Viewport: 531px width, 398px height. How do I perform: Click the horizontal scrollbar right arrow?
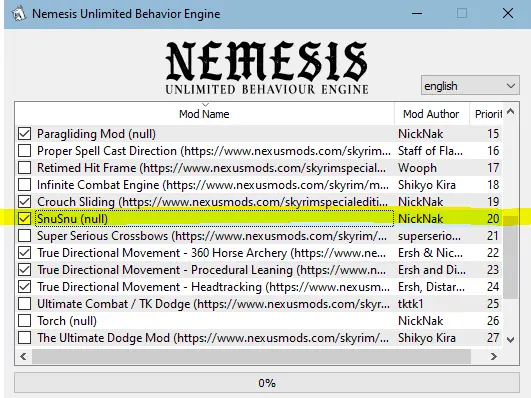coord(494,356)
